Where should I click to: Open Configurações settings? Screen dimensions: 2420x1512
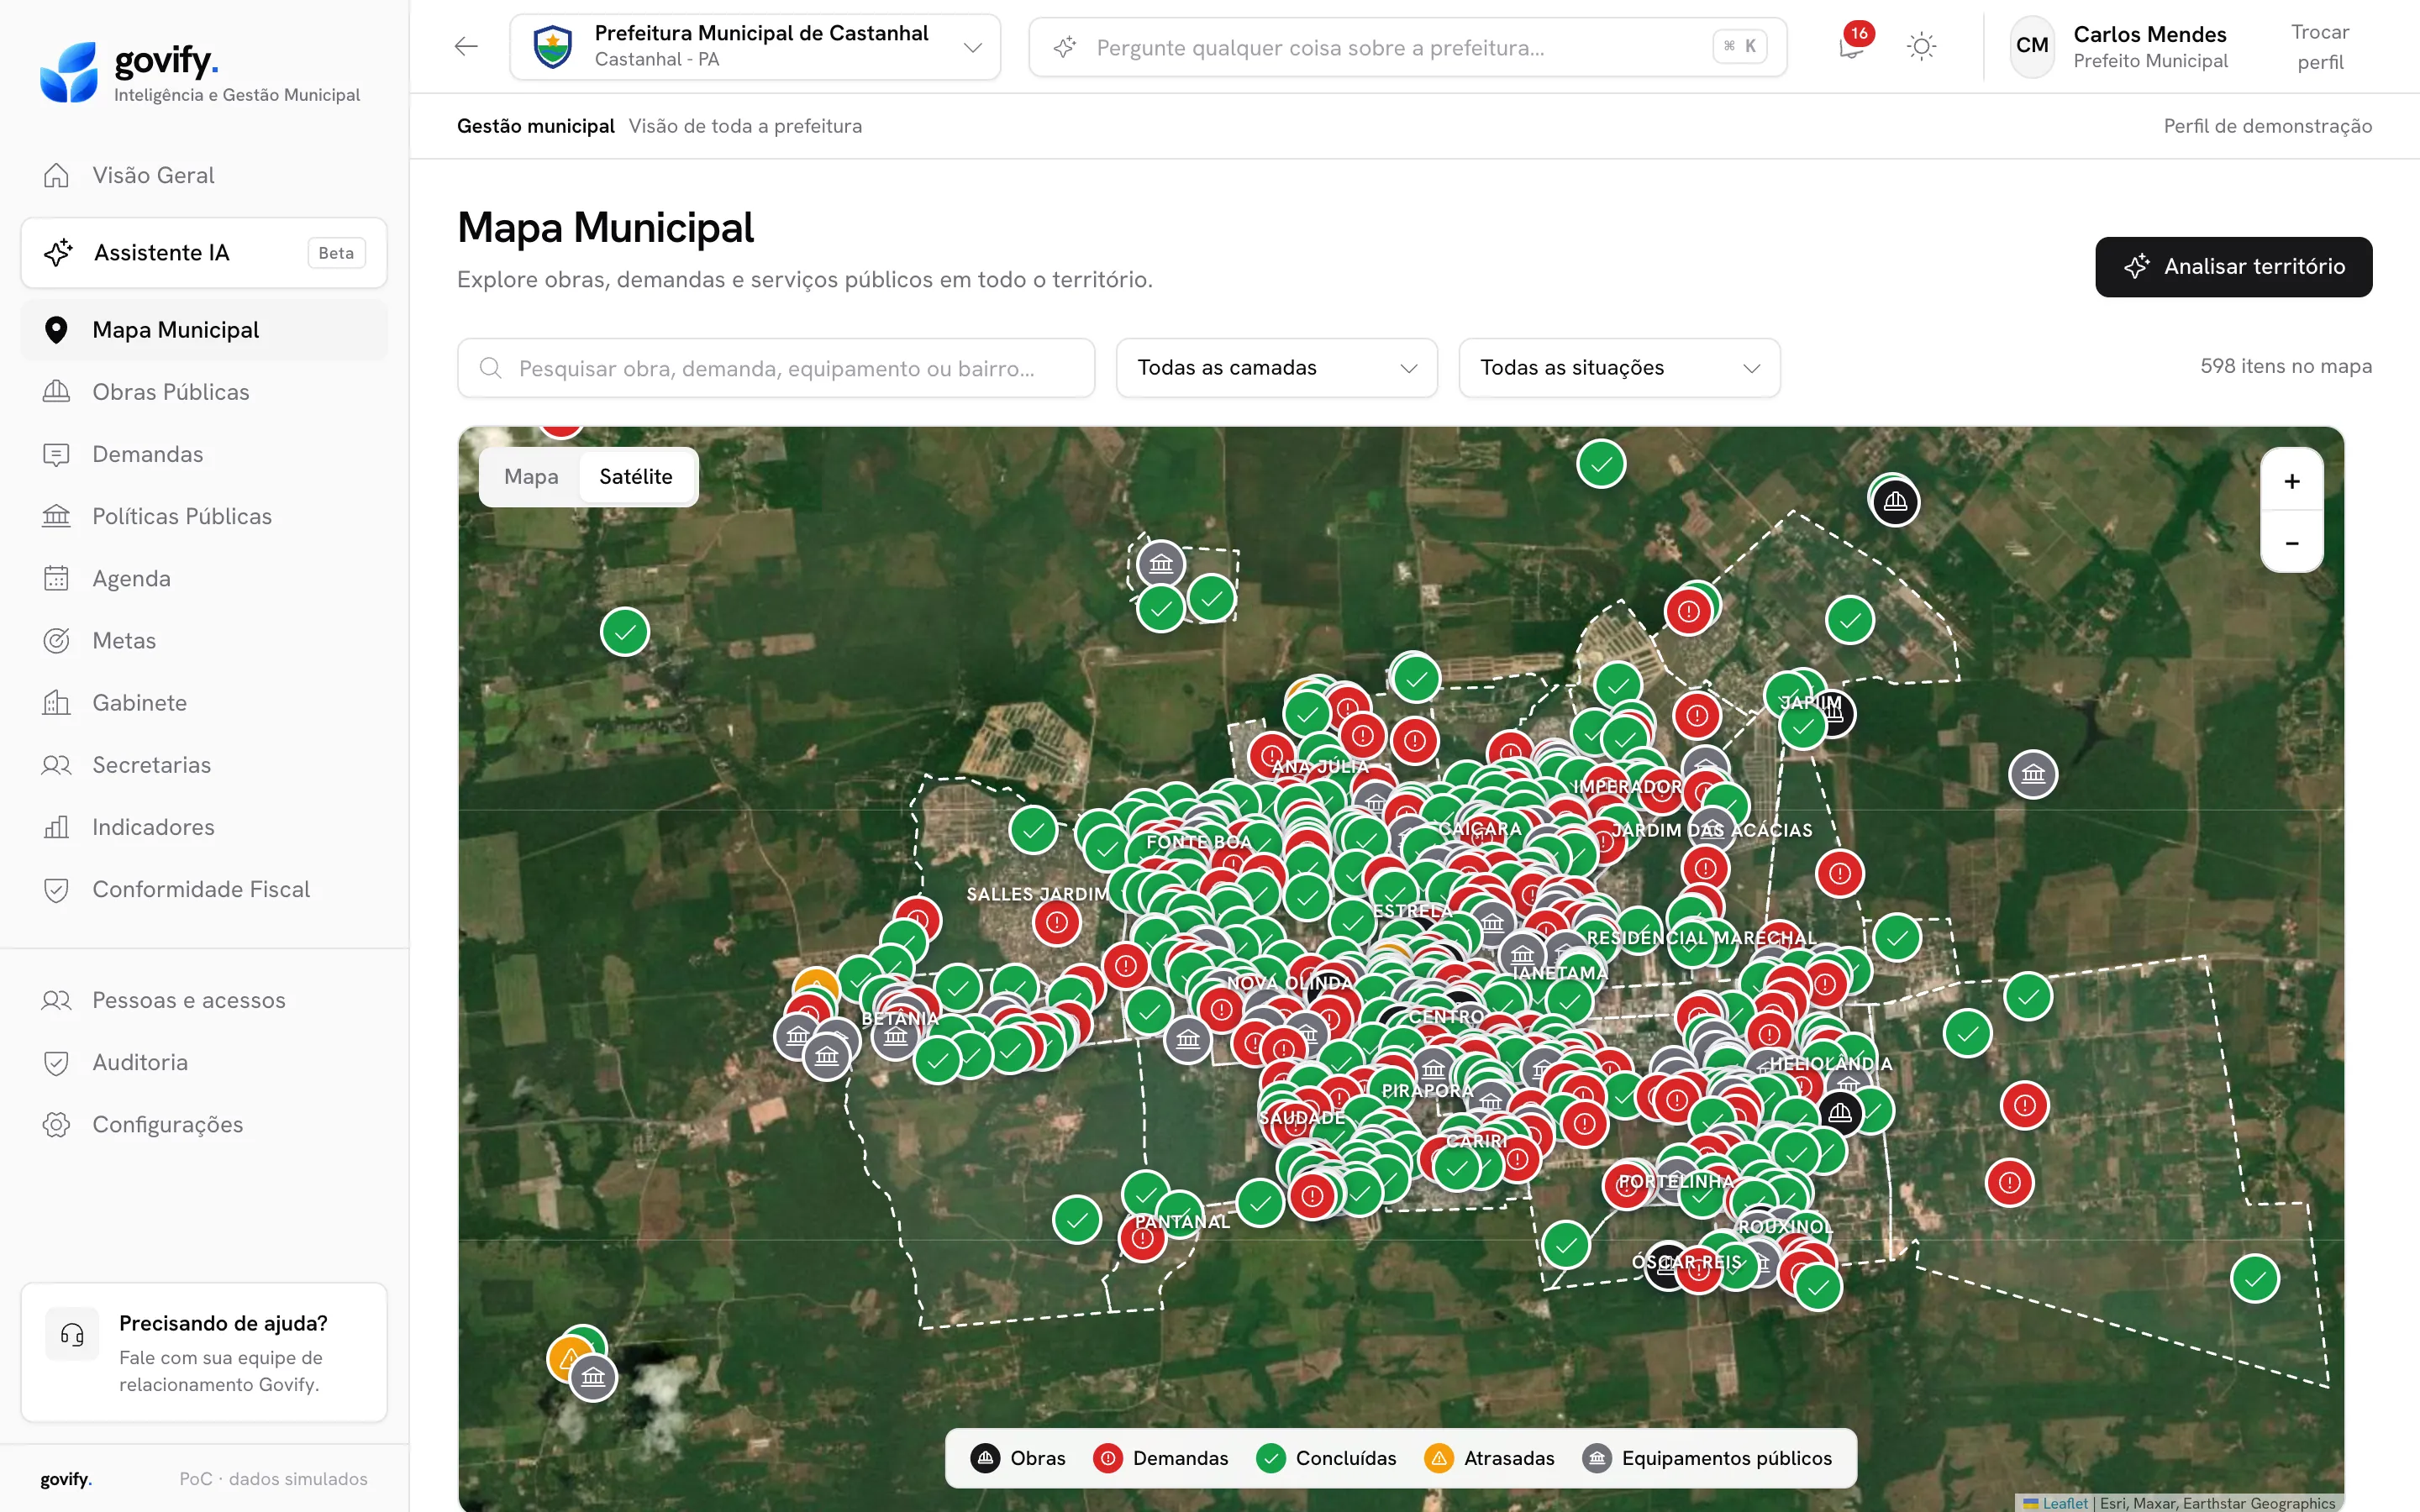pyautogui.click(x=204, y=1124)
